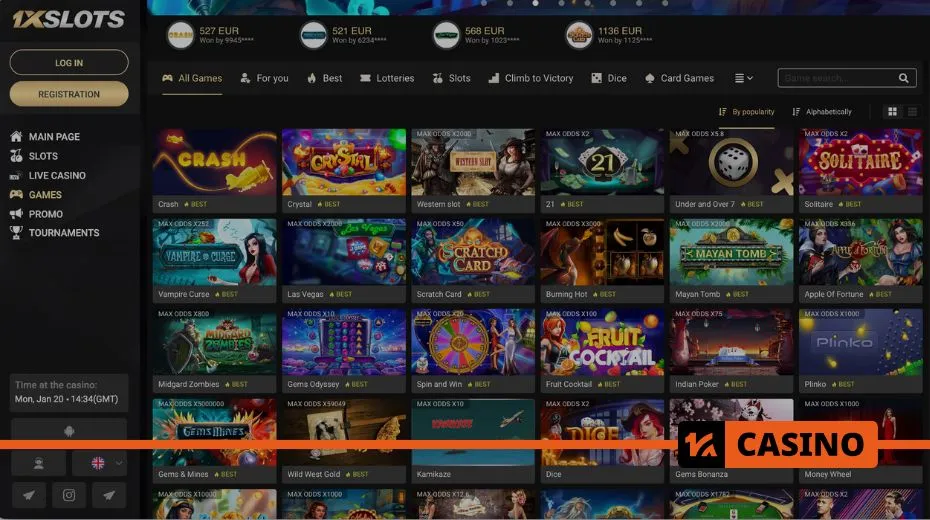
Task: Click the search magnifier icon
Action: [903, 78]
